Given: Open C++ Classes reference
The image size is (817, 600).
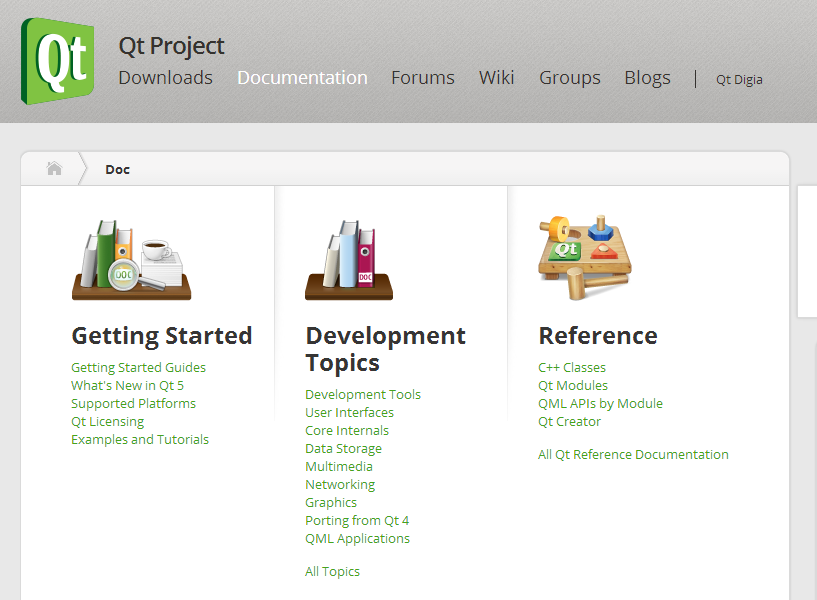Looking at the screenshot, I should pyautogui.click(x=572, y=368).
